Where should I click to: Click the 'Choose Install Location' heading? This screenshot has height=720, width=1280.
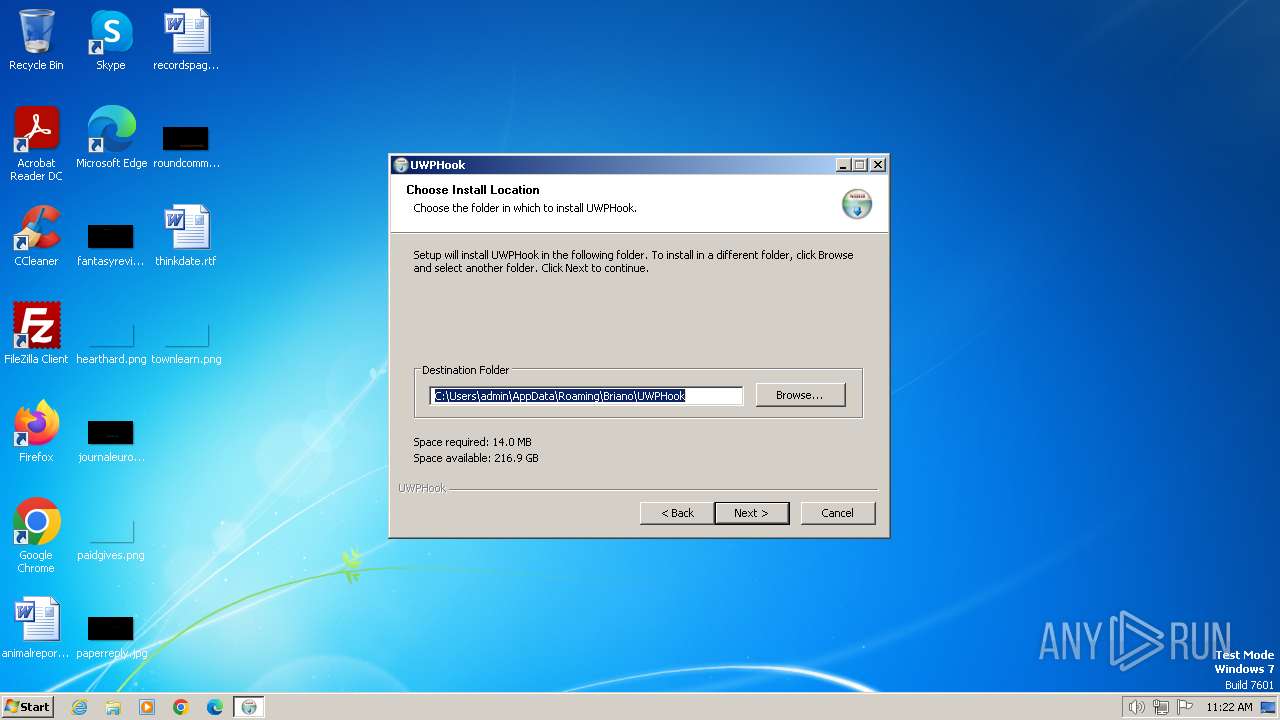click(x=473, y=190)
